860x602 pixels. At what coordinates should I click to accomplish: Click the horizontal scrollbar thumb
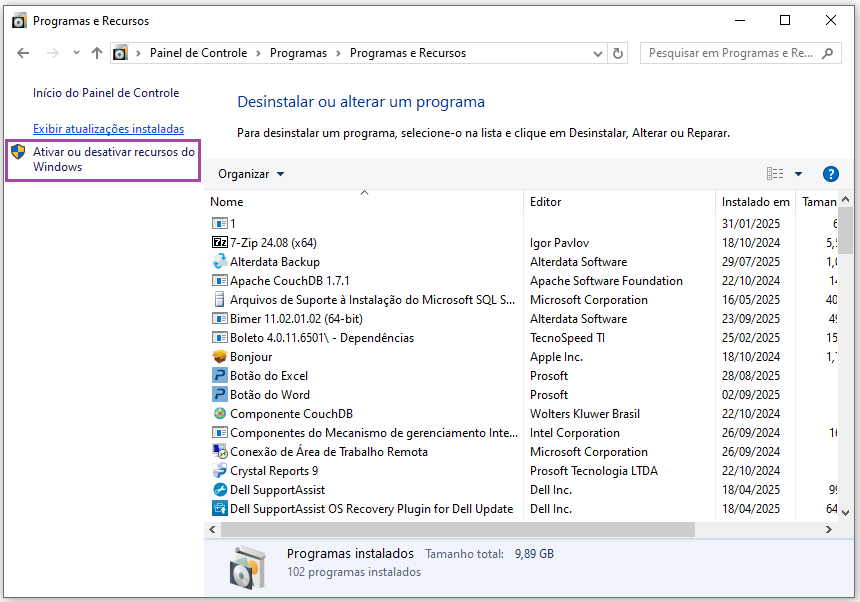click(457, 530)
